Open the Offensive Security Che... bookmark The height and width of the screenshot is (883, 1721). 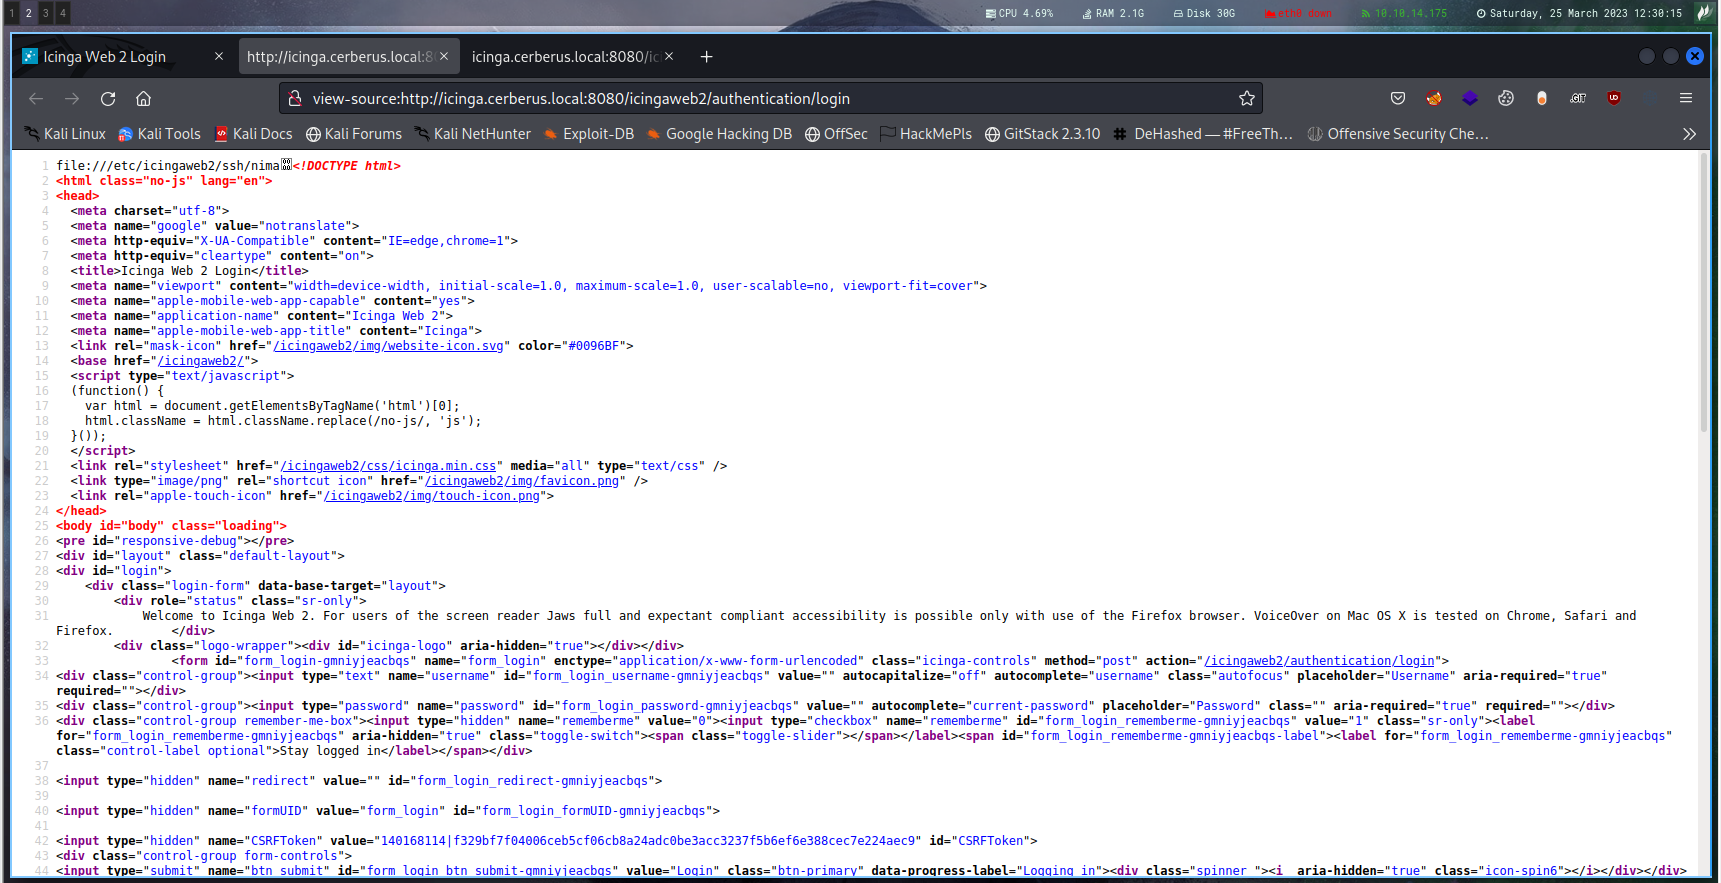pyautogui.click(x=1398, y=134)
